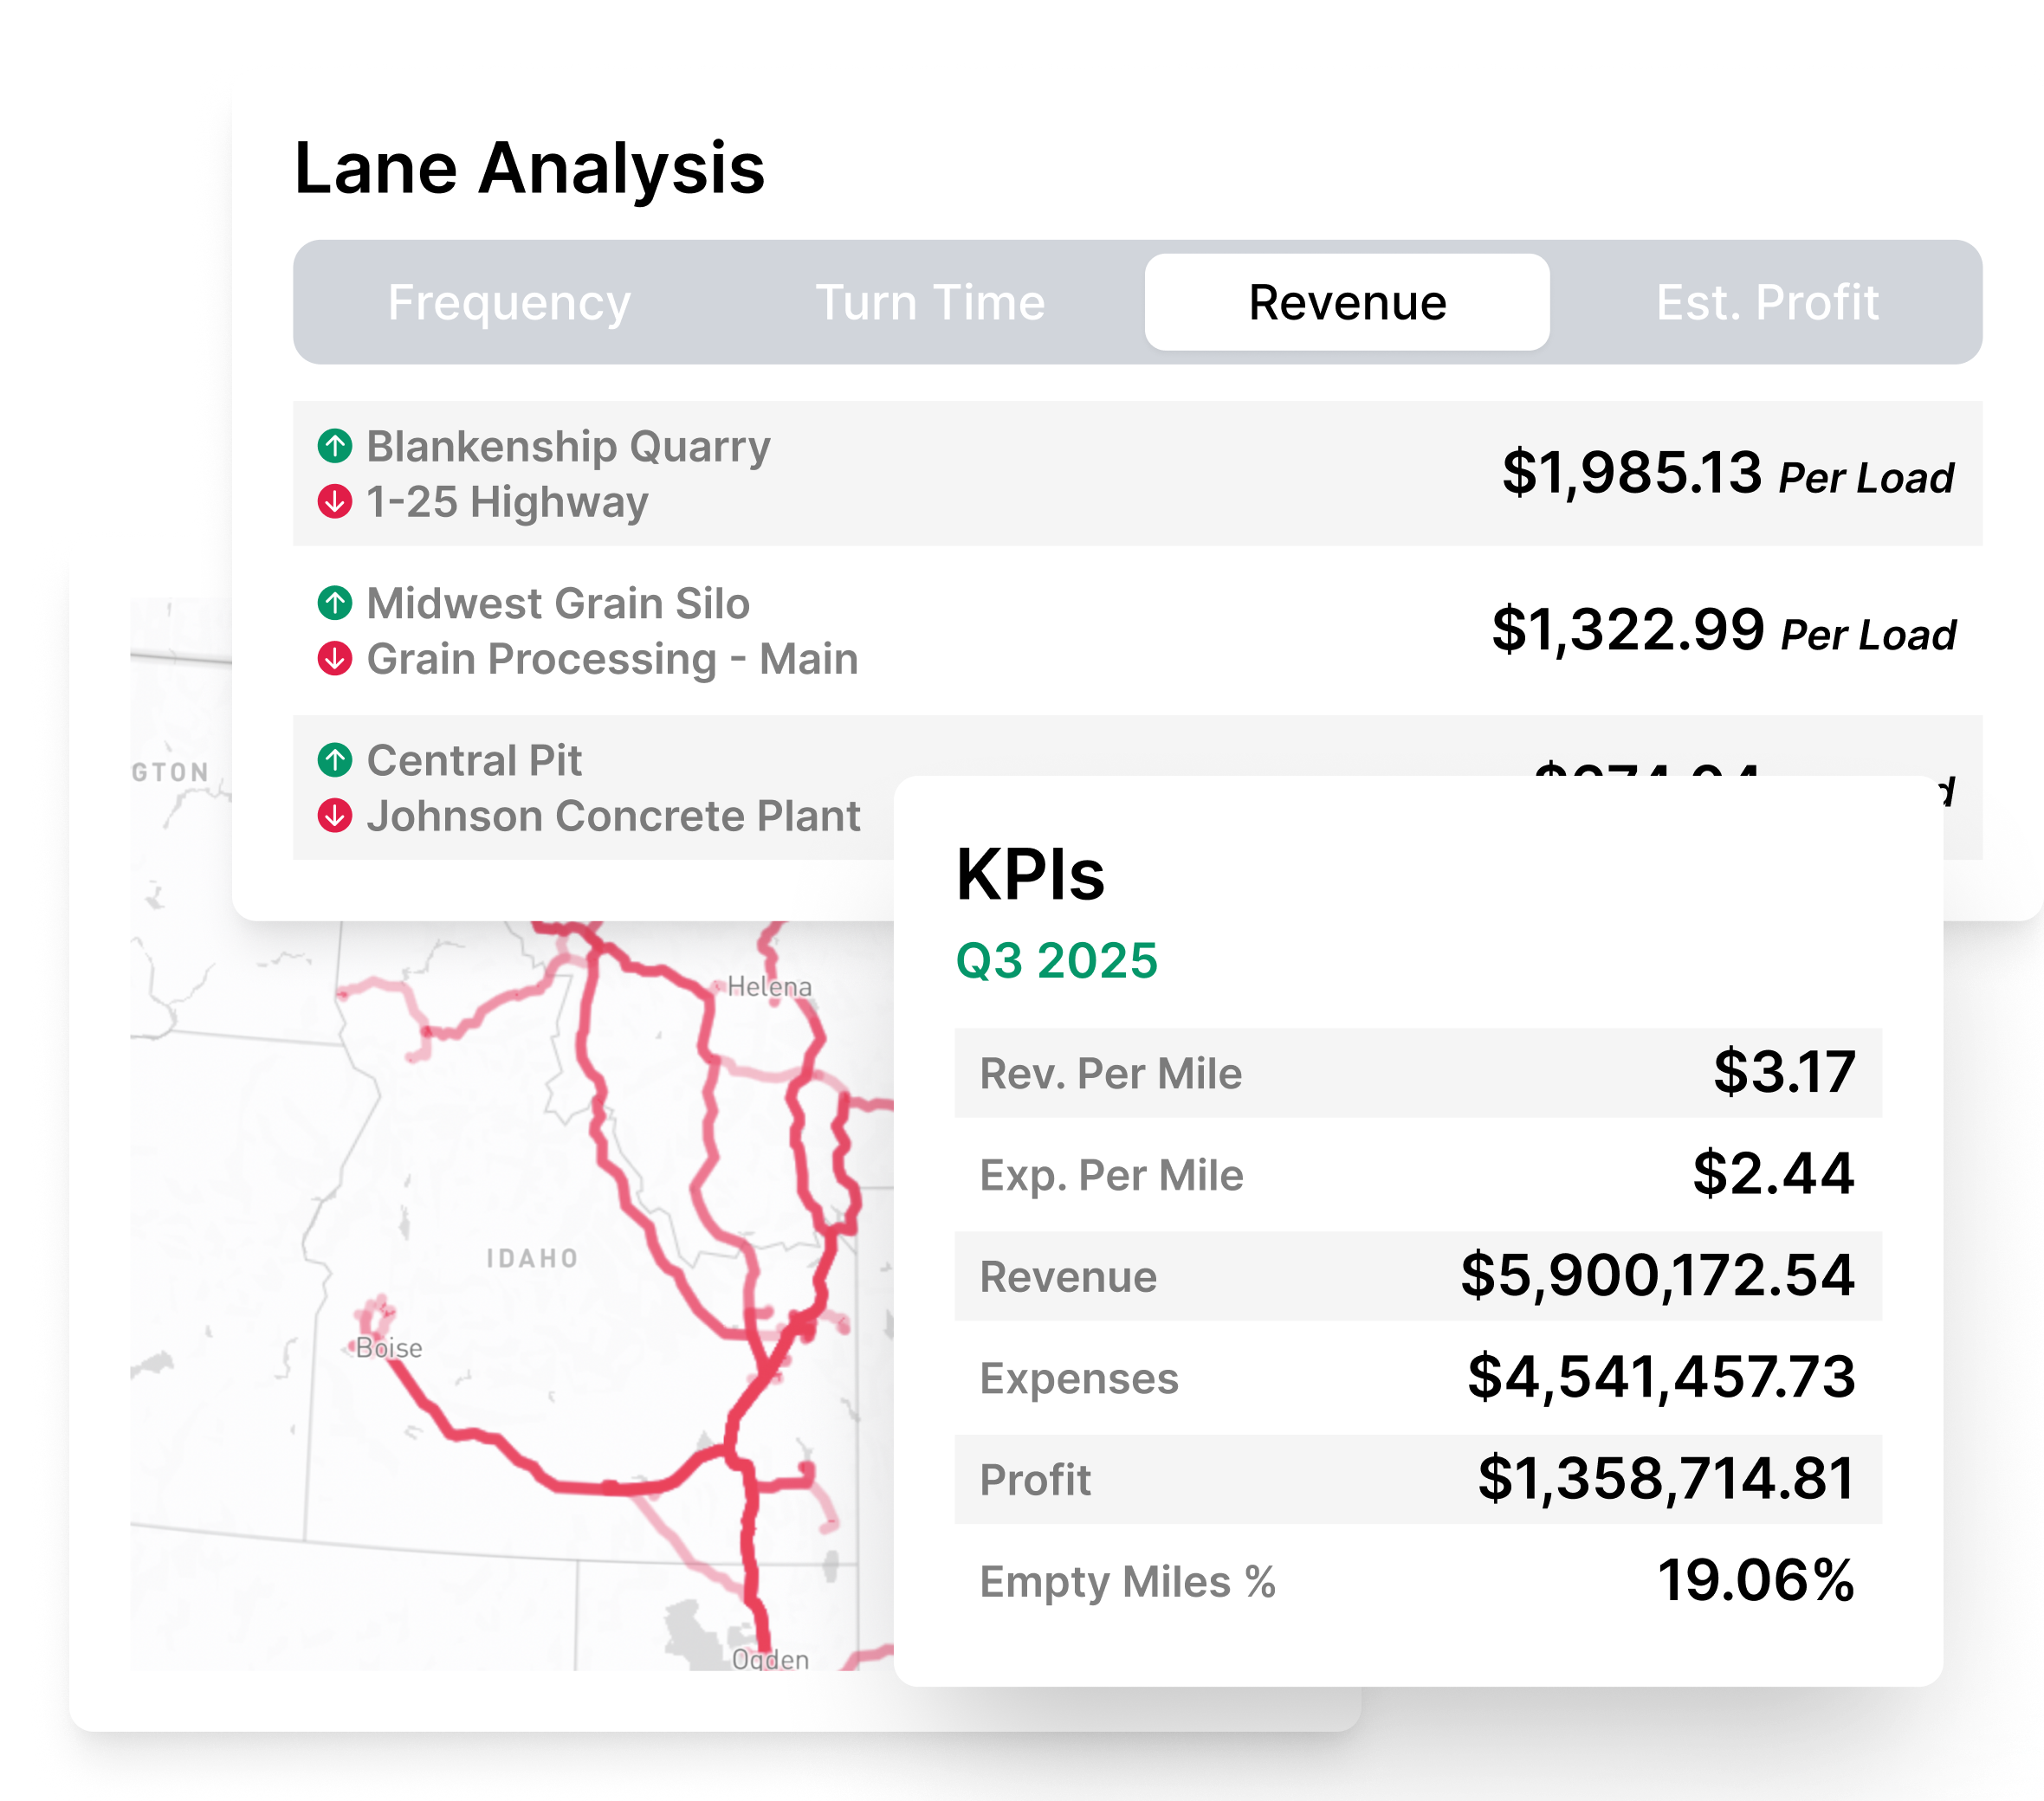This screenshot has width=2044, height=1801.
Task: Click green up arrow beside Midwest Grain Silo
Action: coord(335,603)
